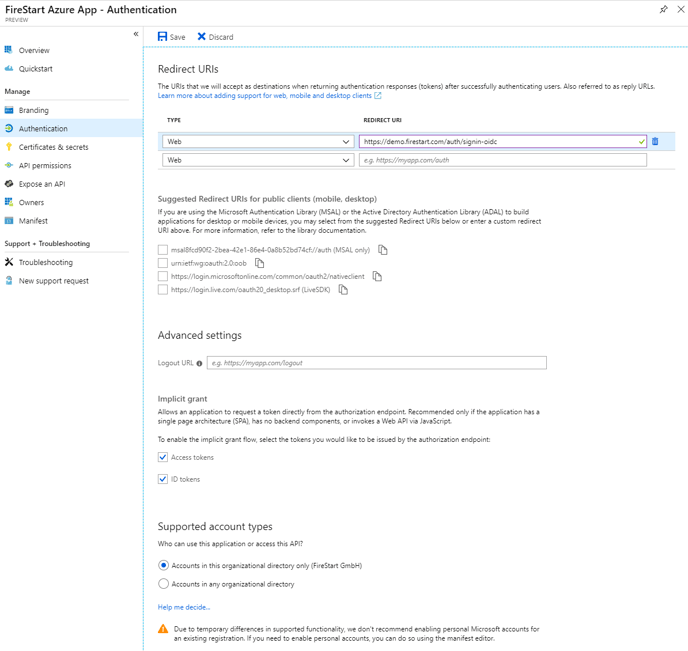The height and width of the screenshot is (651, 688).
Task: Uncheck the Access tokens checkbox
Action: 163,457
